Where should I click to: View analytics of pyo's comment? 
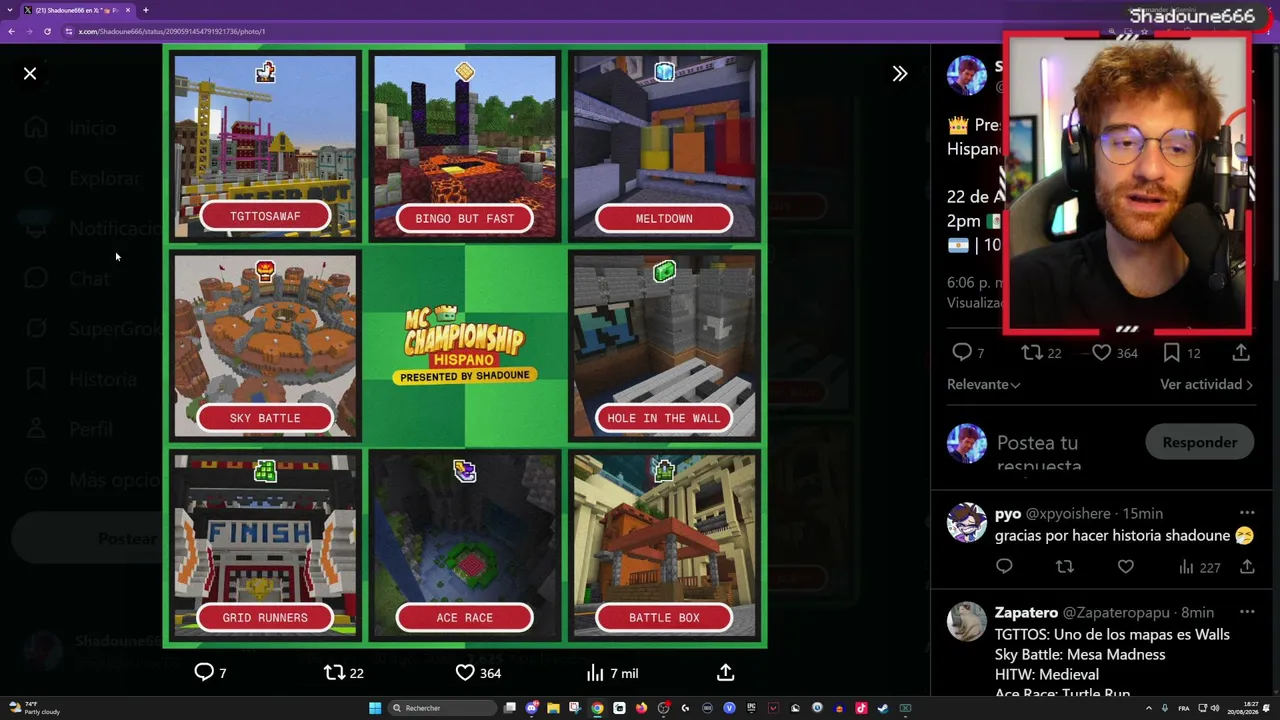click(x=1198, y=567)
